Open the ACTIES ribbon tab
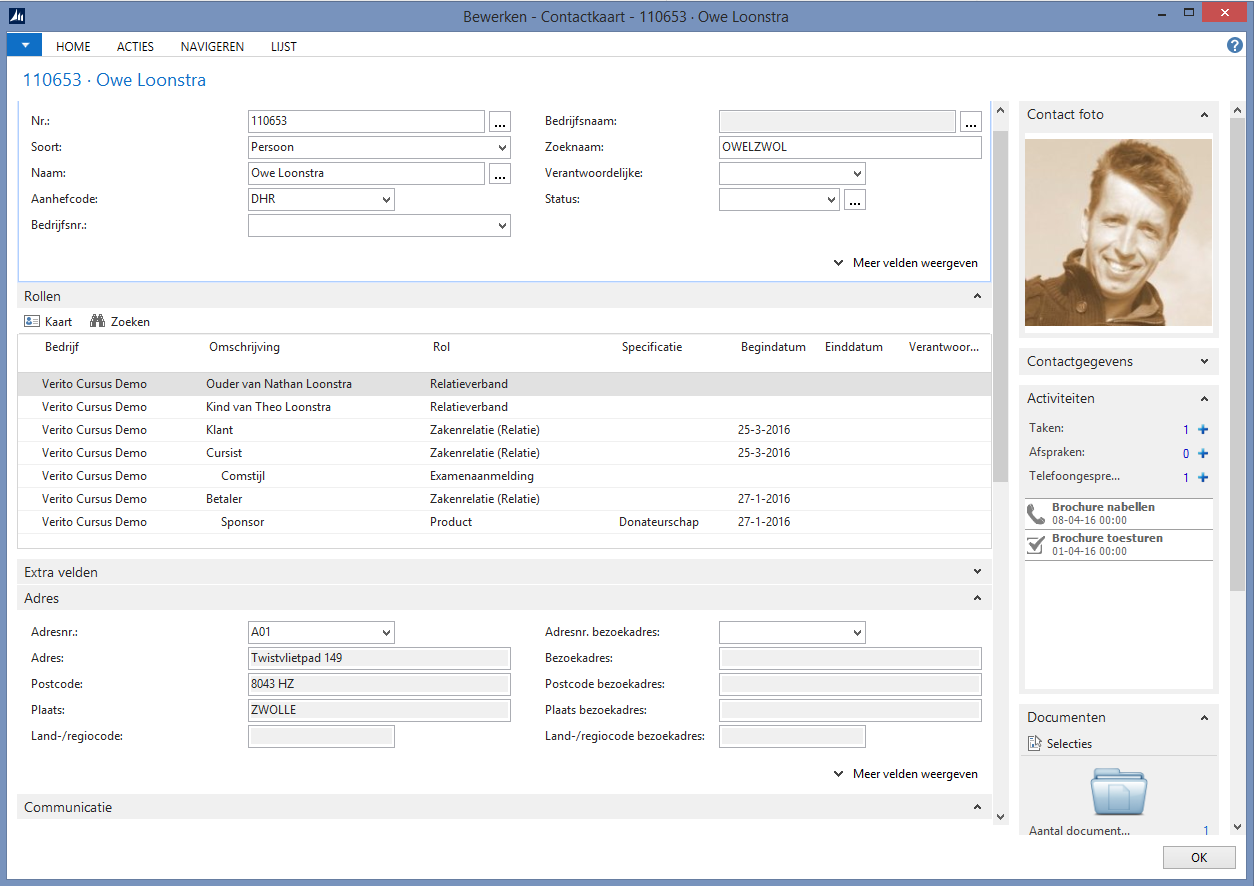 point(135,46)
